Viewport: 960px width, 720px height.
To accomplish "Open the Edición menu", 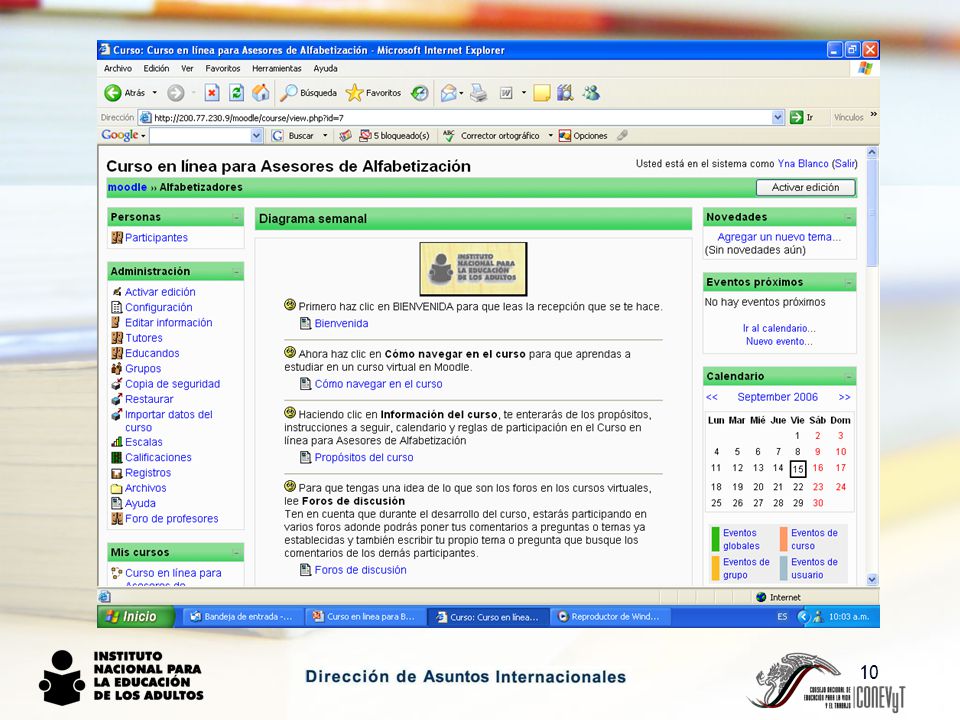I will (156, 69).
